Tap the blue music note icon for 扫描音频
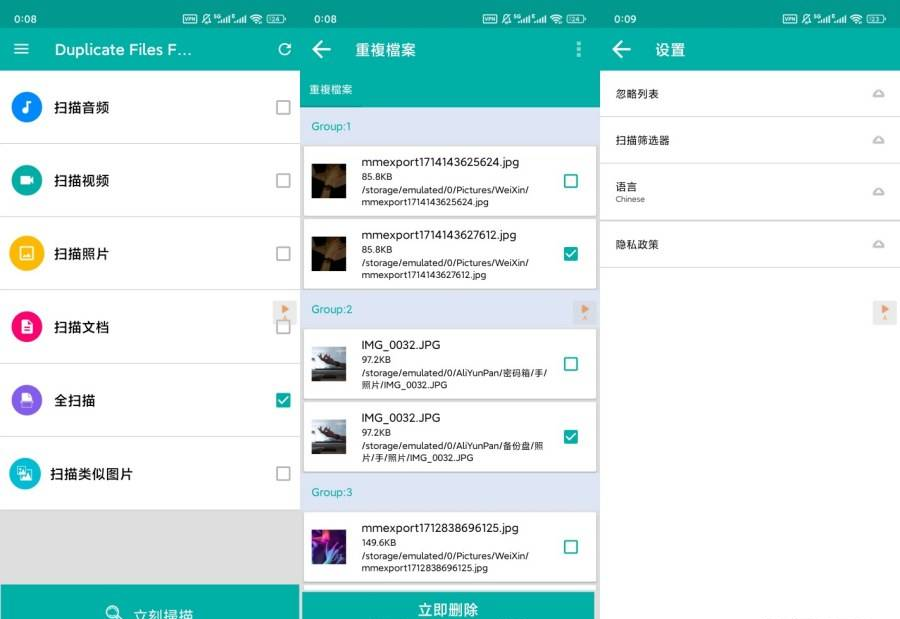The image size is (900, 619). click(26, 107)
